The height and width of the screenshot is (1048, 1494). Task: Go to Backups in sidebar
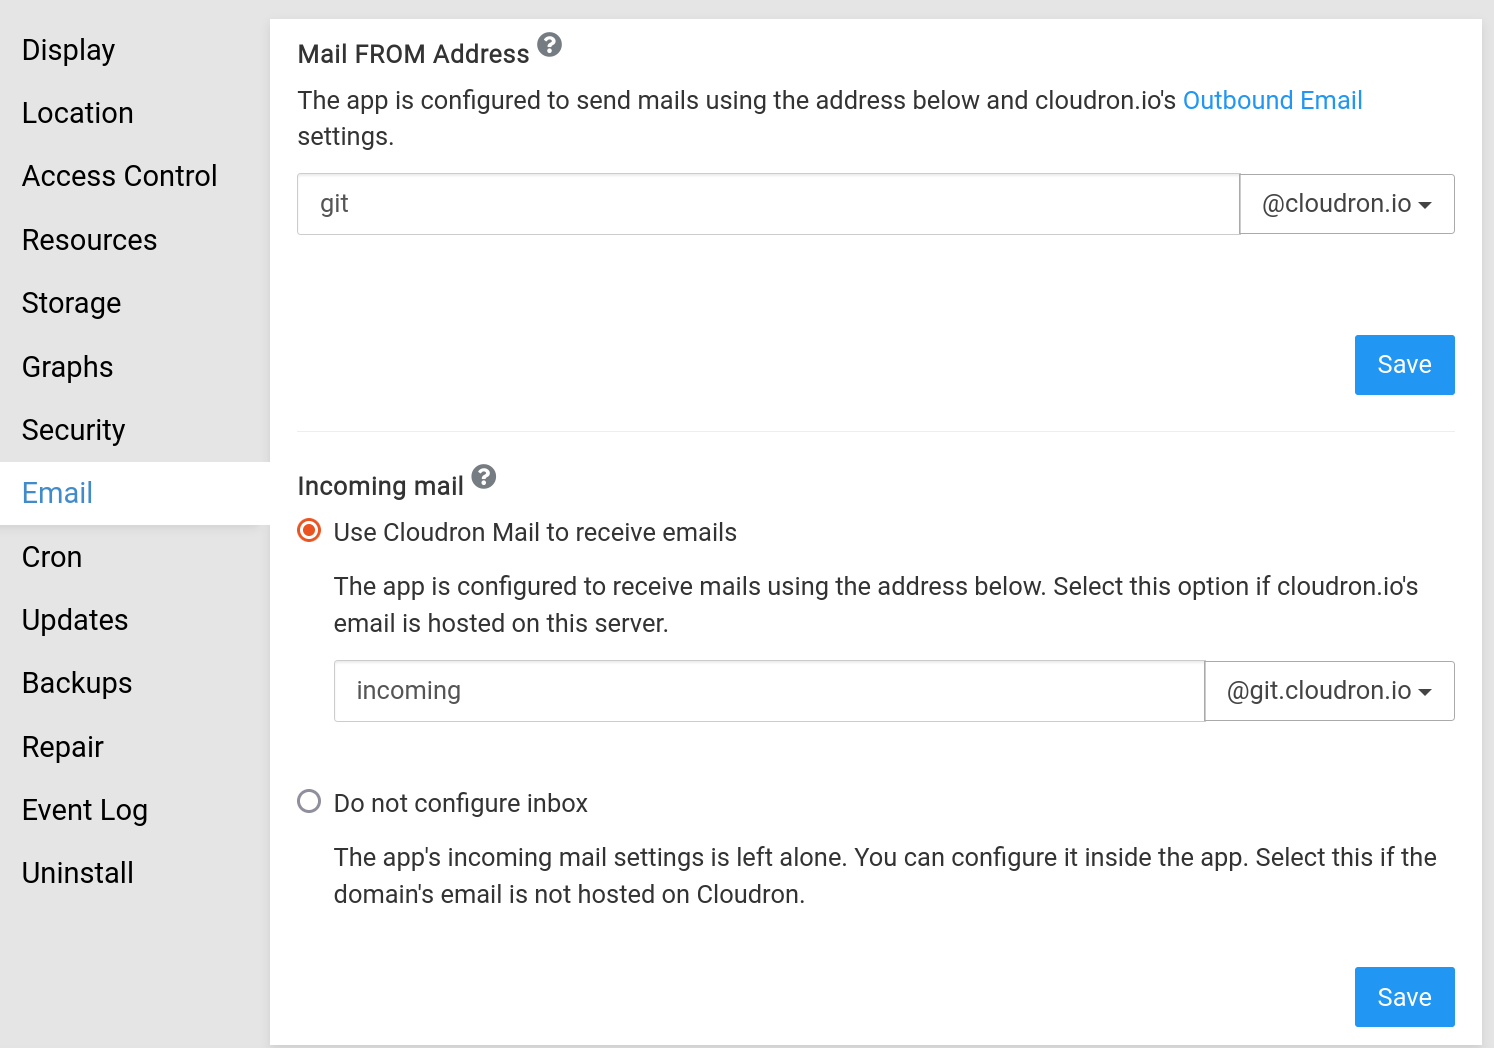[77, 683]
